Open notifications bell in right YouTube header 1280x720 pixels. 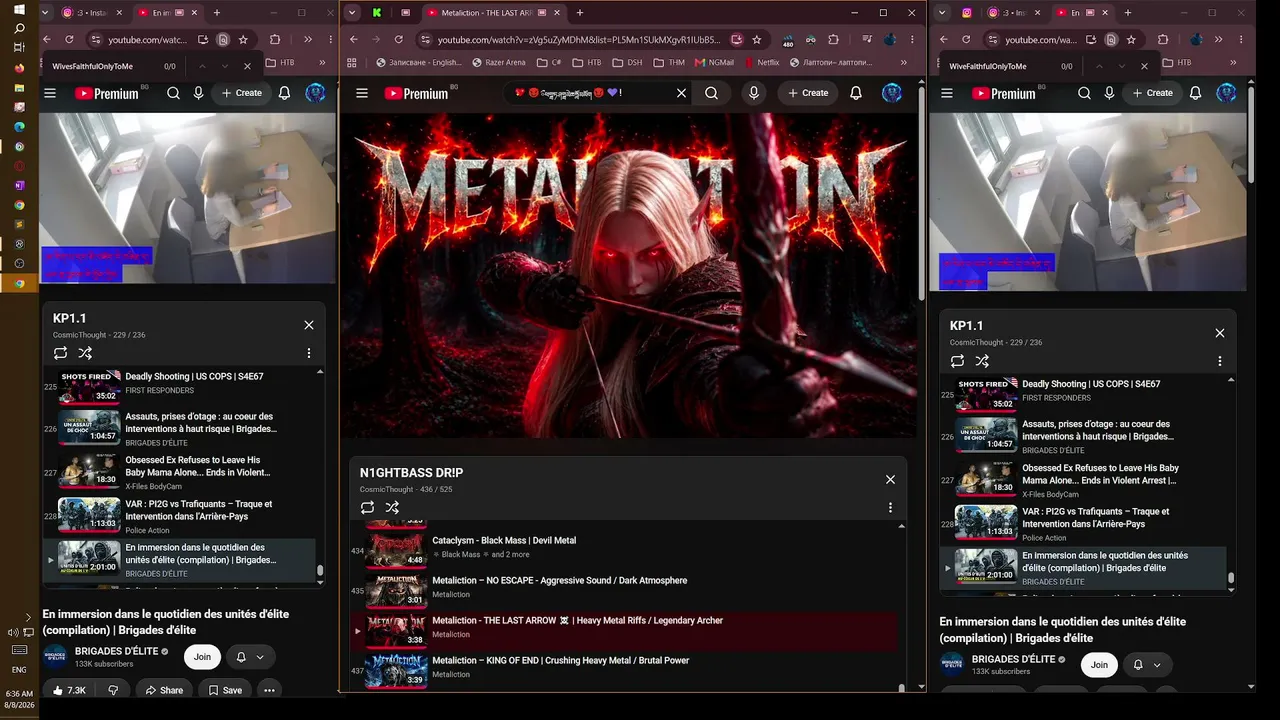(x=1196, y=93)
